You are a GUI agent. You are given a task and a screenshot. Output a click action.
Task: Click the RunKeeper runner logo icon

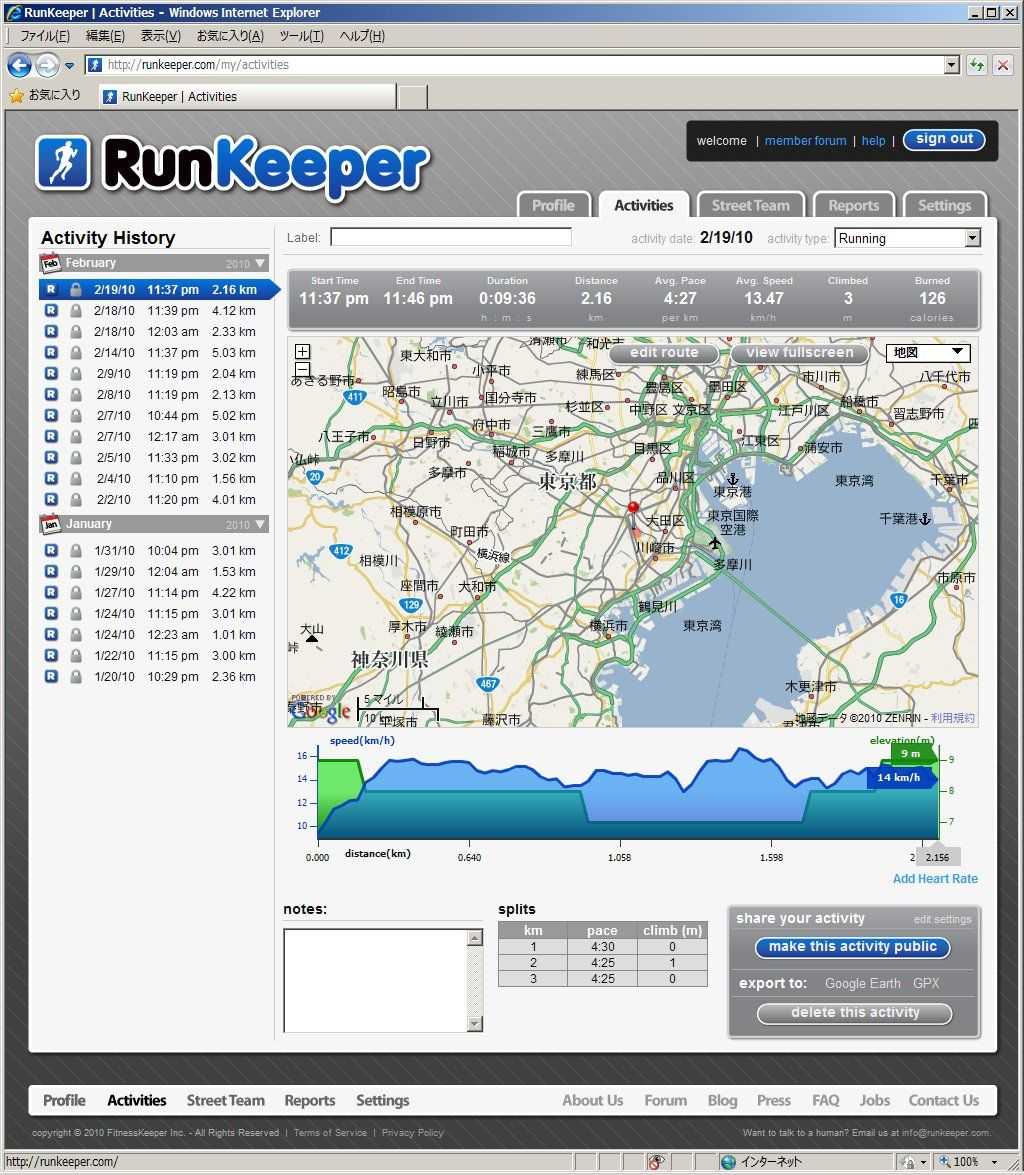[63, 162]
